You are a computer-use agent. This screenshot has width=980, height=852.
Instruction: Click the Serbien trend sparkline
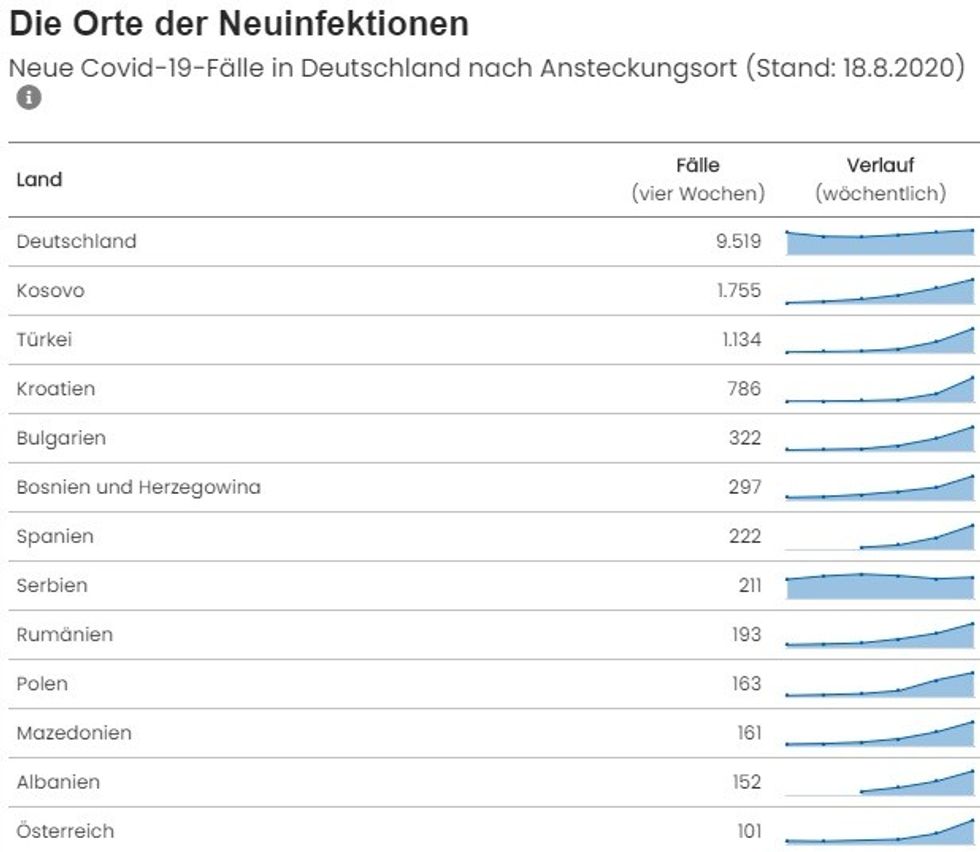click(x=880, y=586)
